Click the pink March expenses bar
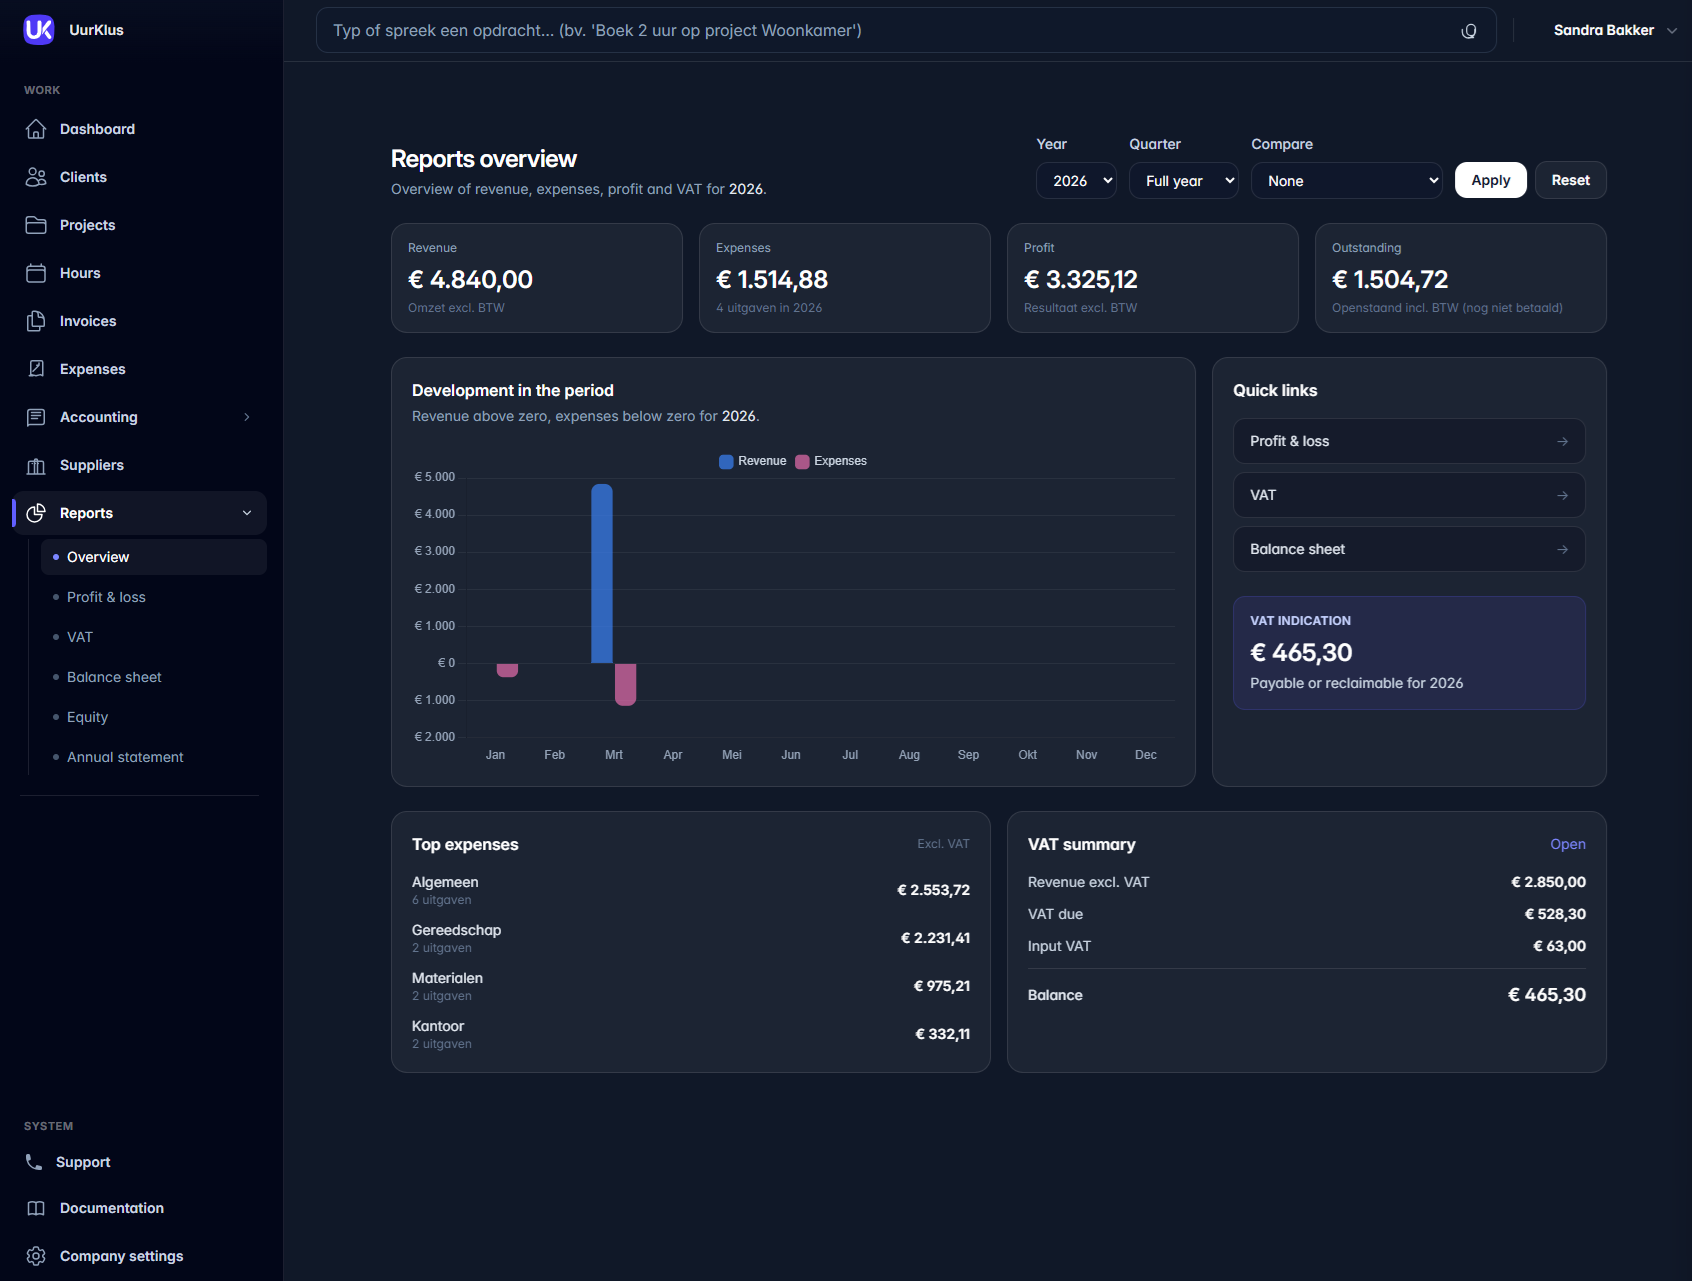1692x1281 pixels. (626, 685)
